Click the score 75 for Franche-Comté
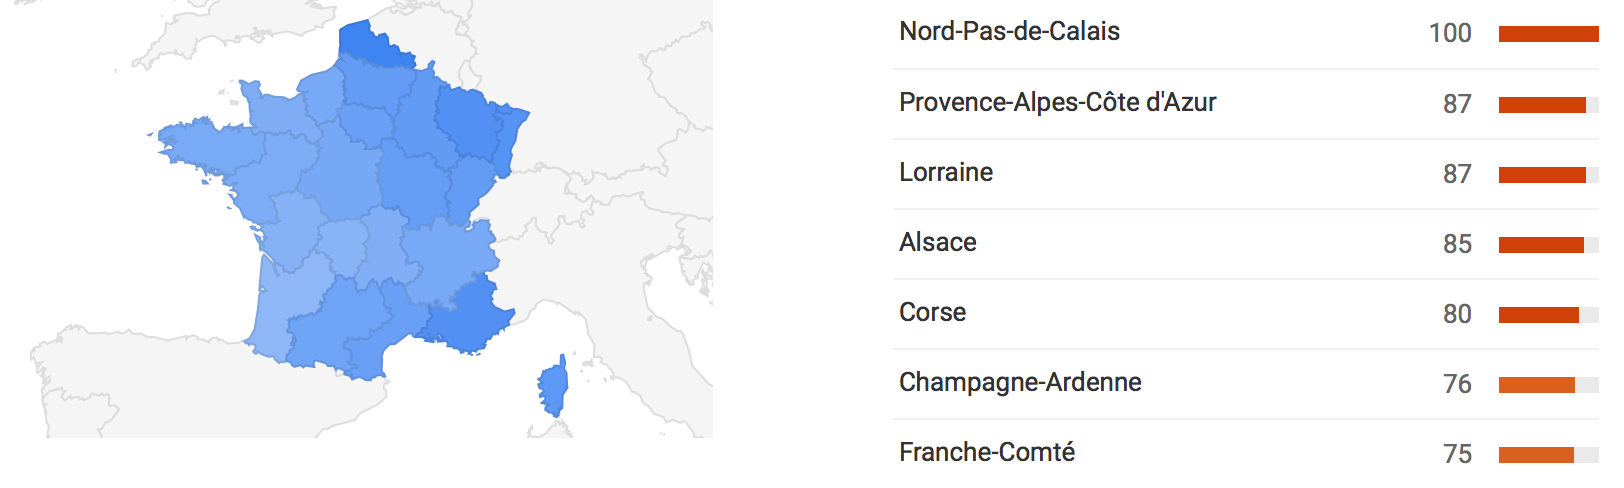1624x488 pixels. click(x=1457, y=455)
